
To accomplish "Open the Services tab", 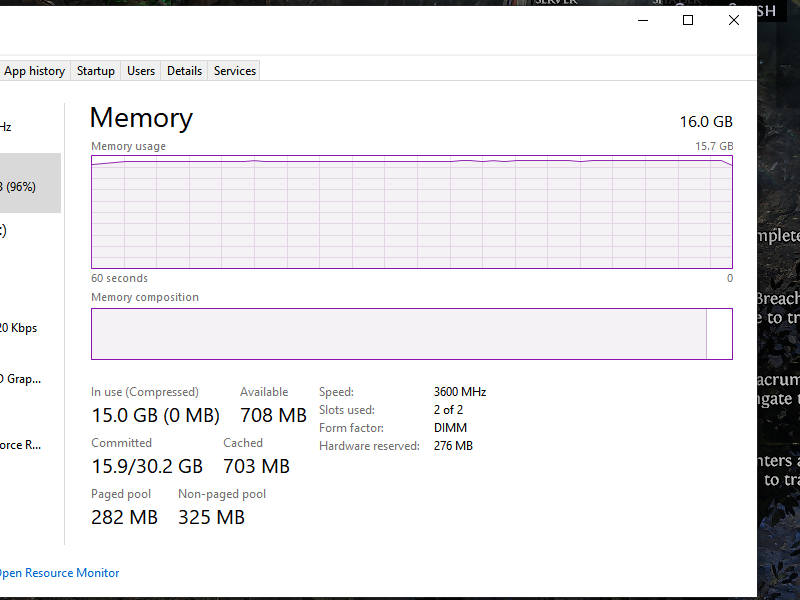I will tap(235, 71).
